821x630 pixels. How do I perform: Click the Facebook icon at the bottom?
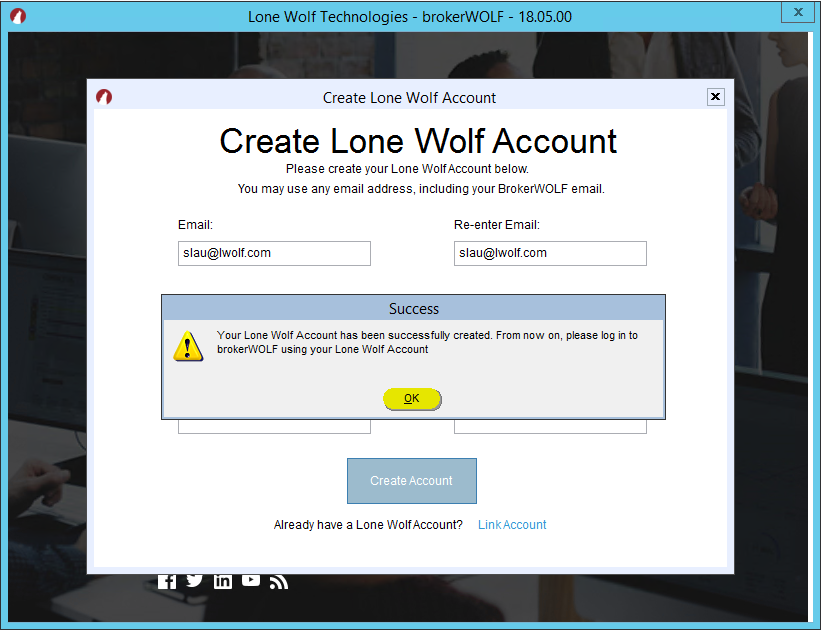click(167, 580)
